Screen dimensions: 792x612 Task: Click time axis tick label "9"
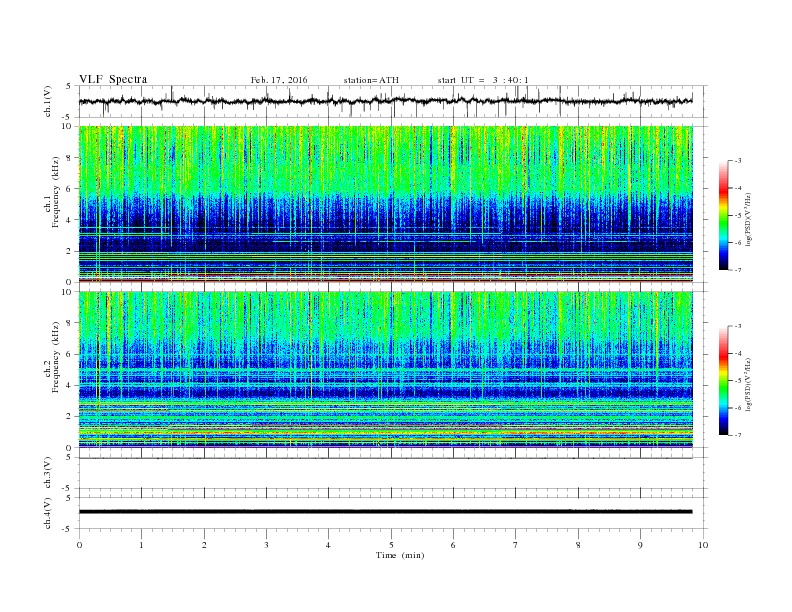(640, 545)
